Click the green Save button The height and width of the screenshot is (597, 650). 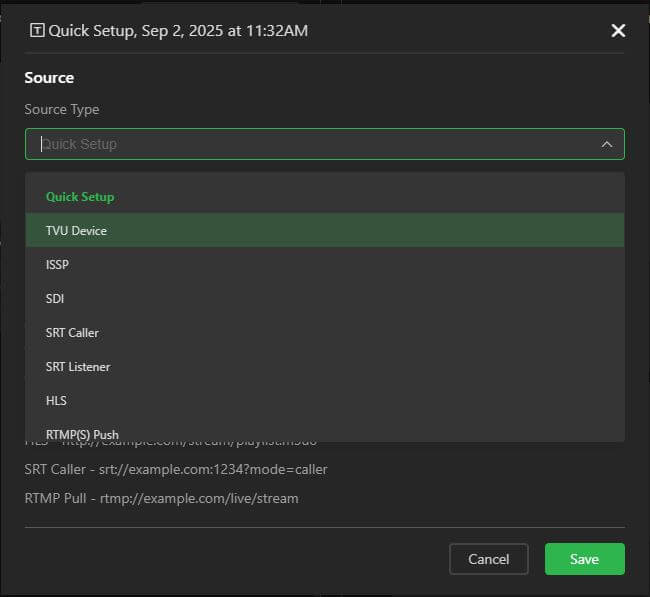click(584, 559)
